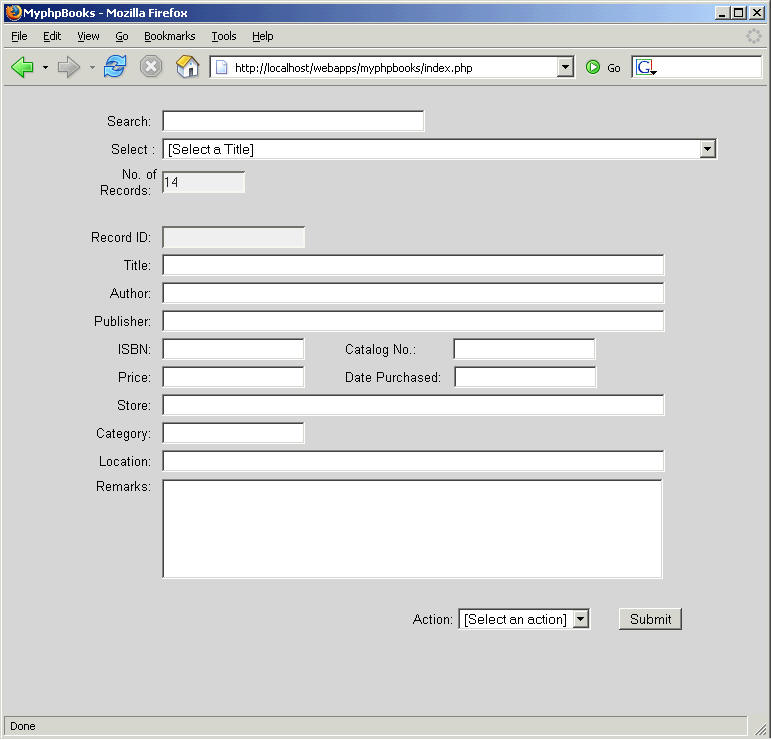Open the Forward history dropdown arrow
771x740 pixels.
[x=92, y=67]
